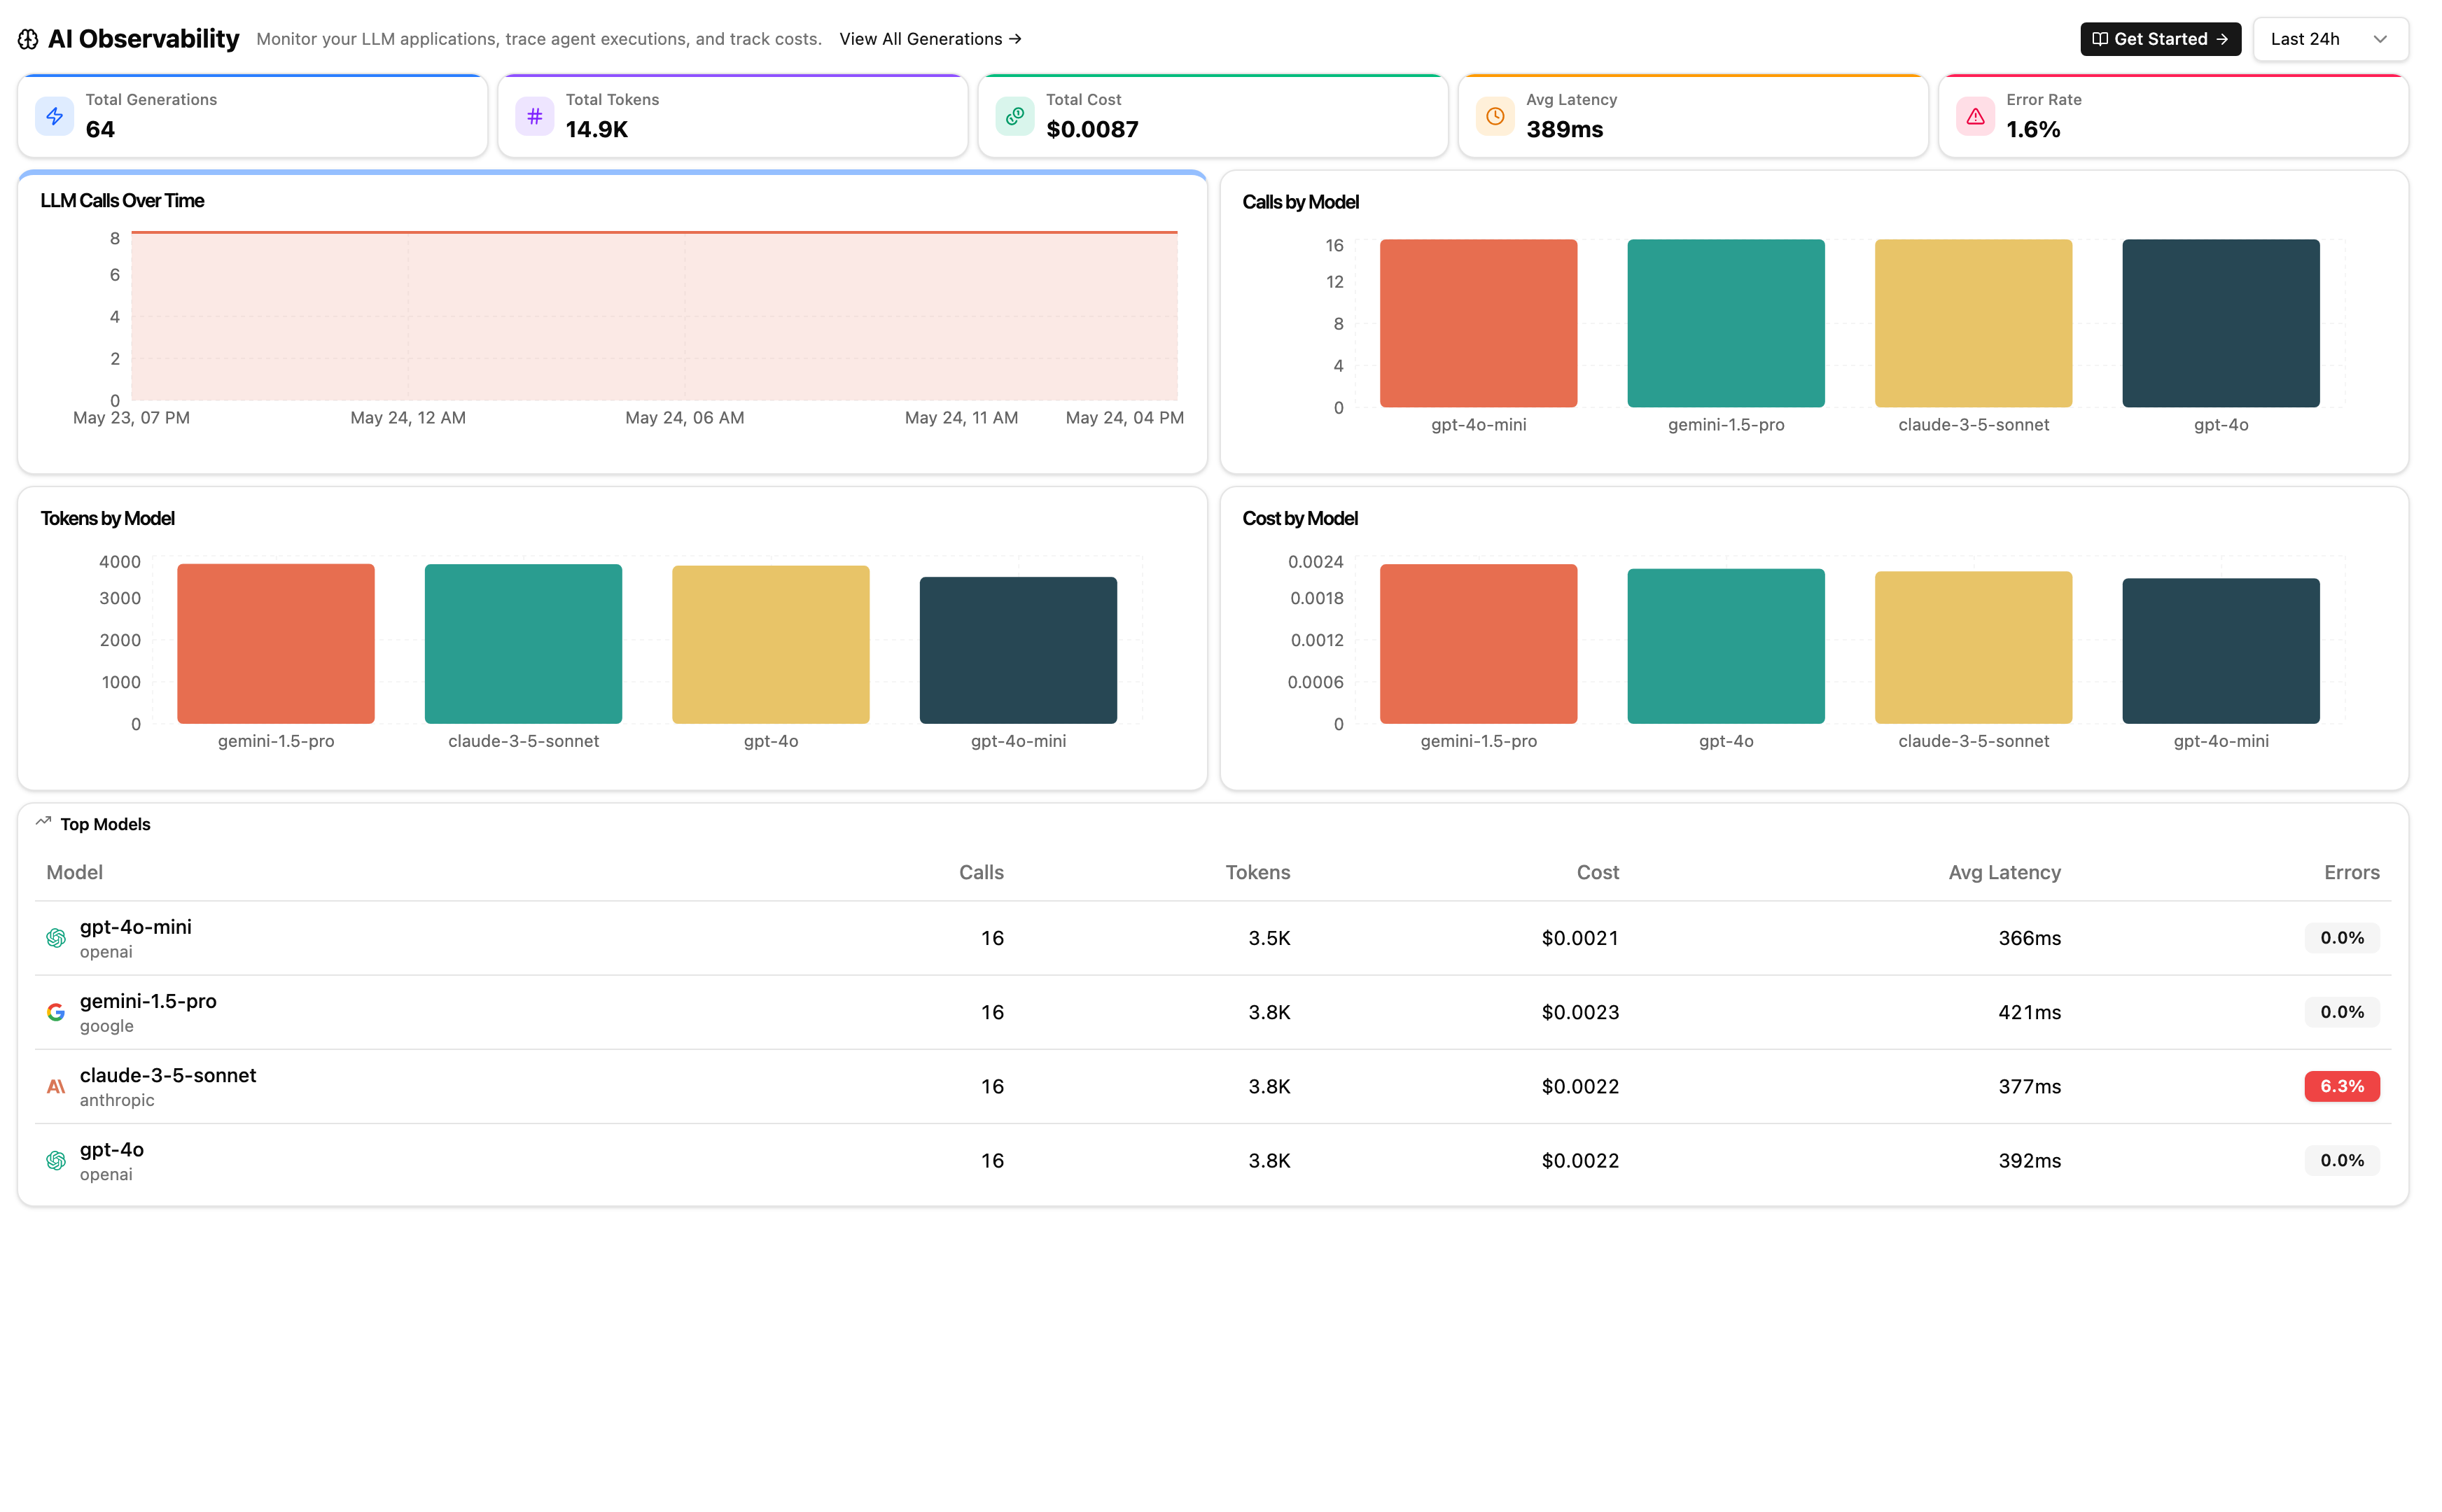
Task: Click the Total Generations lightning icon
Action: [x=55, y=116]
